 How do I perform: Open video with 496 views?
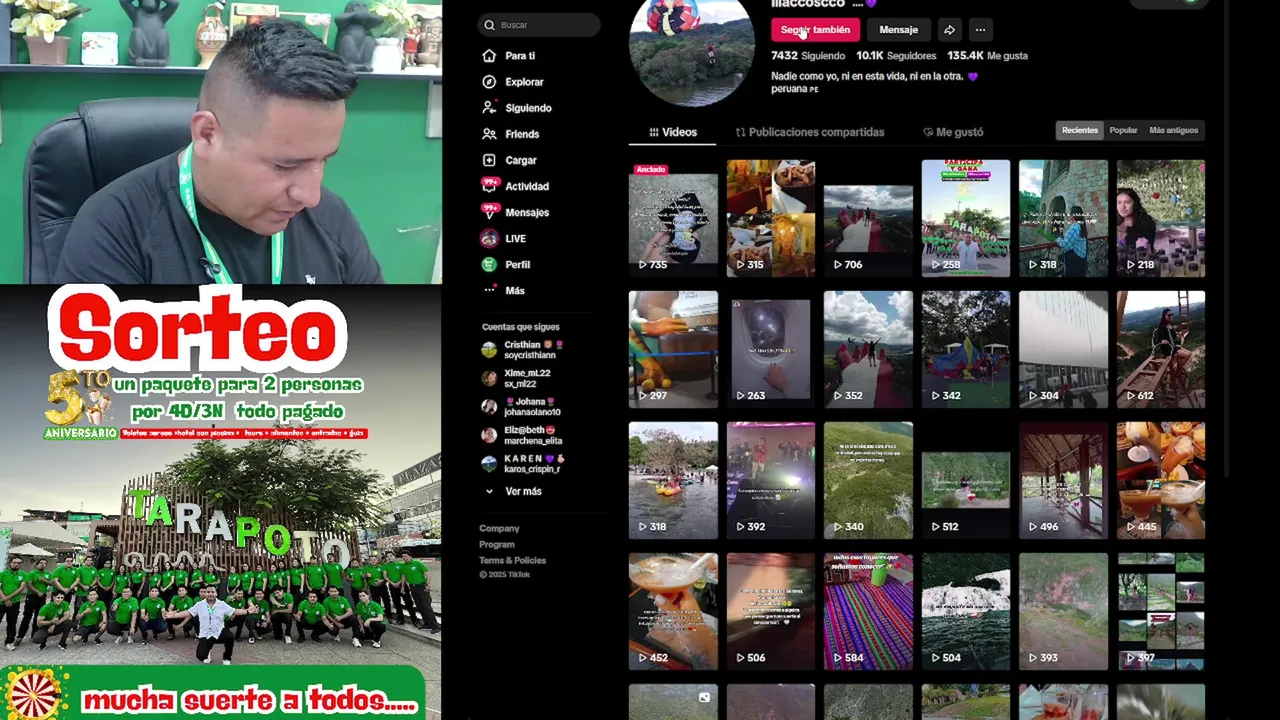click(x=1063, y=480)
